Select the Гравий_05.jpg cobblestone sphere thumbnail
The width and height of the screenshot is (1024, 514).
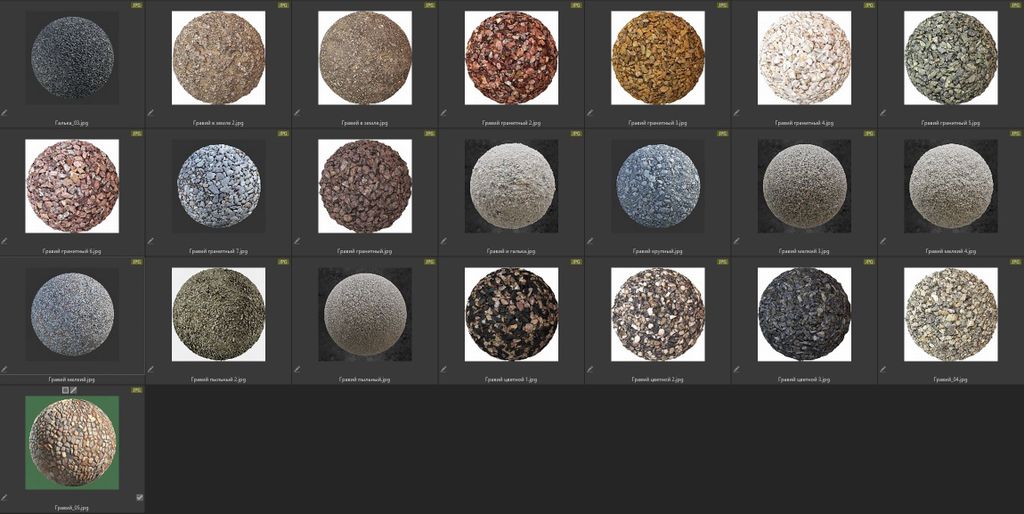coord(71,443)
